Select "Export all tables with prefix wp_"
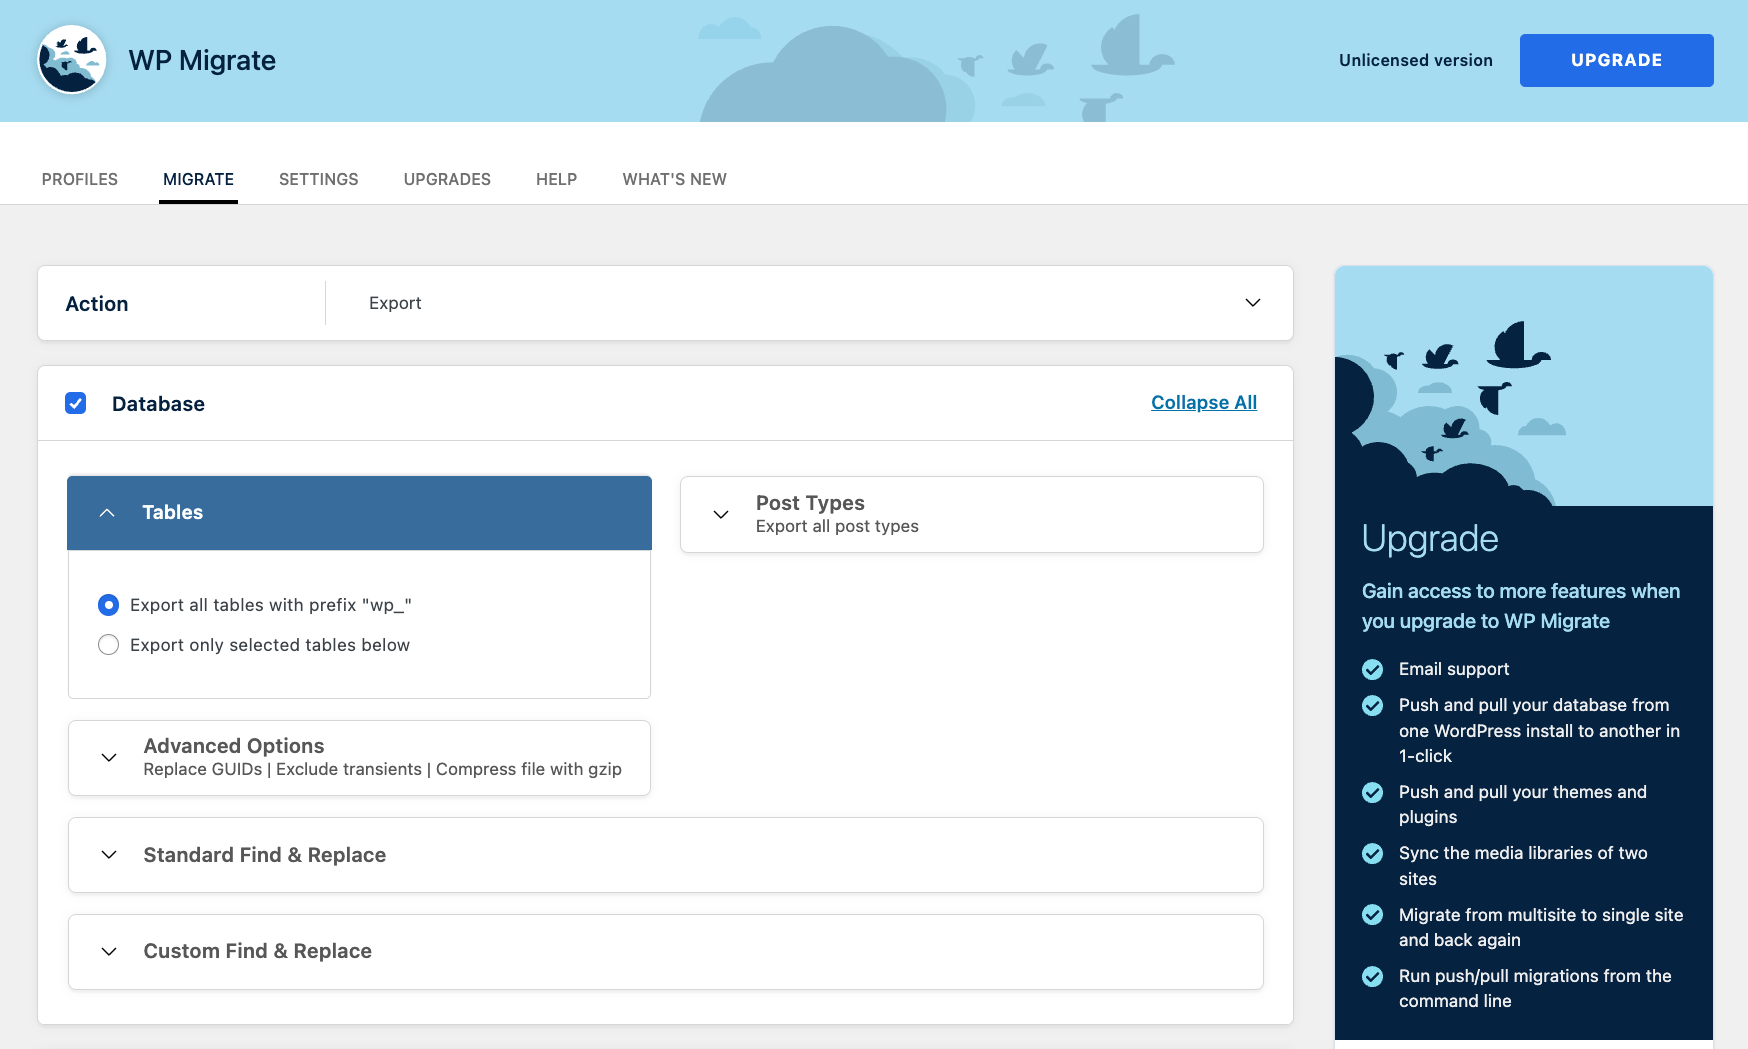The image size is (1748, 1049). point(108,605)
